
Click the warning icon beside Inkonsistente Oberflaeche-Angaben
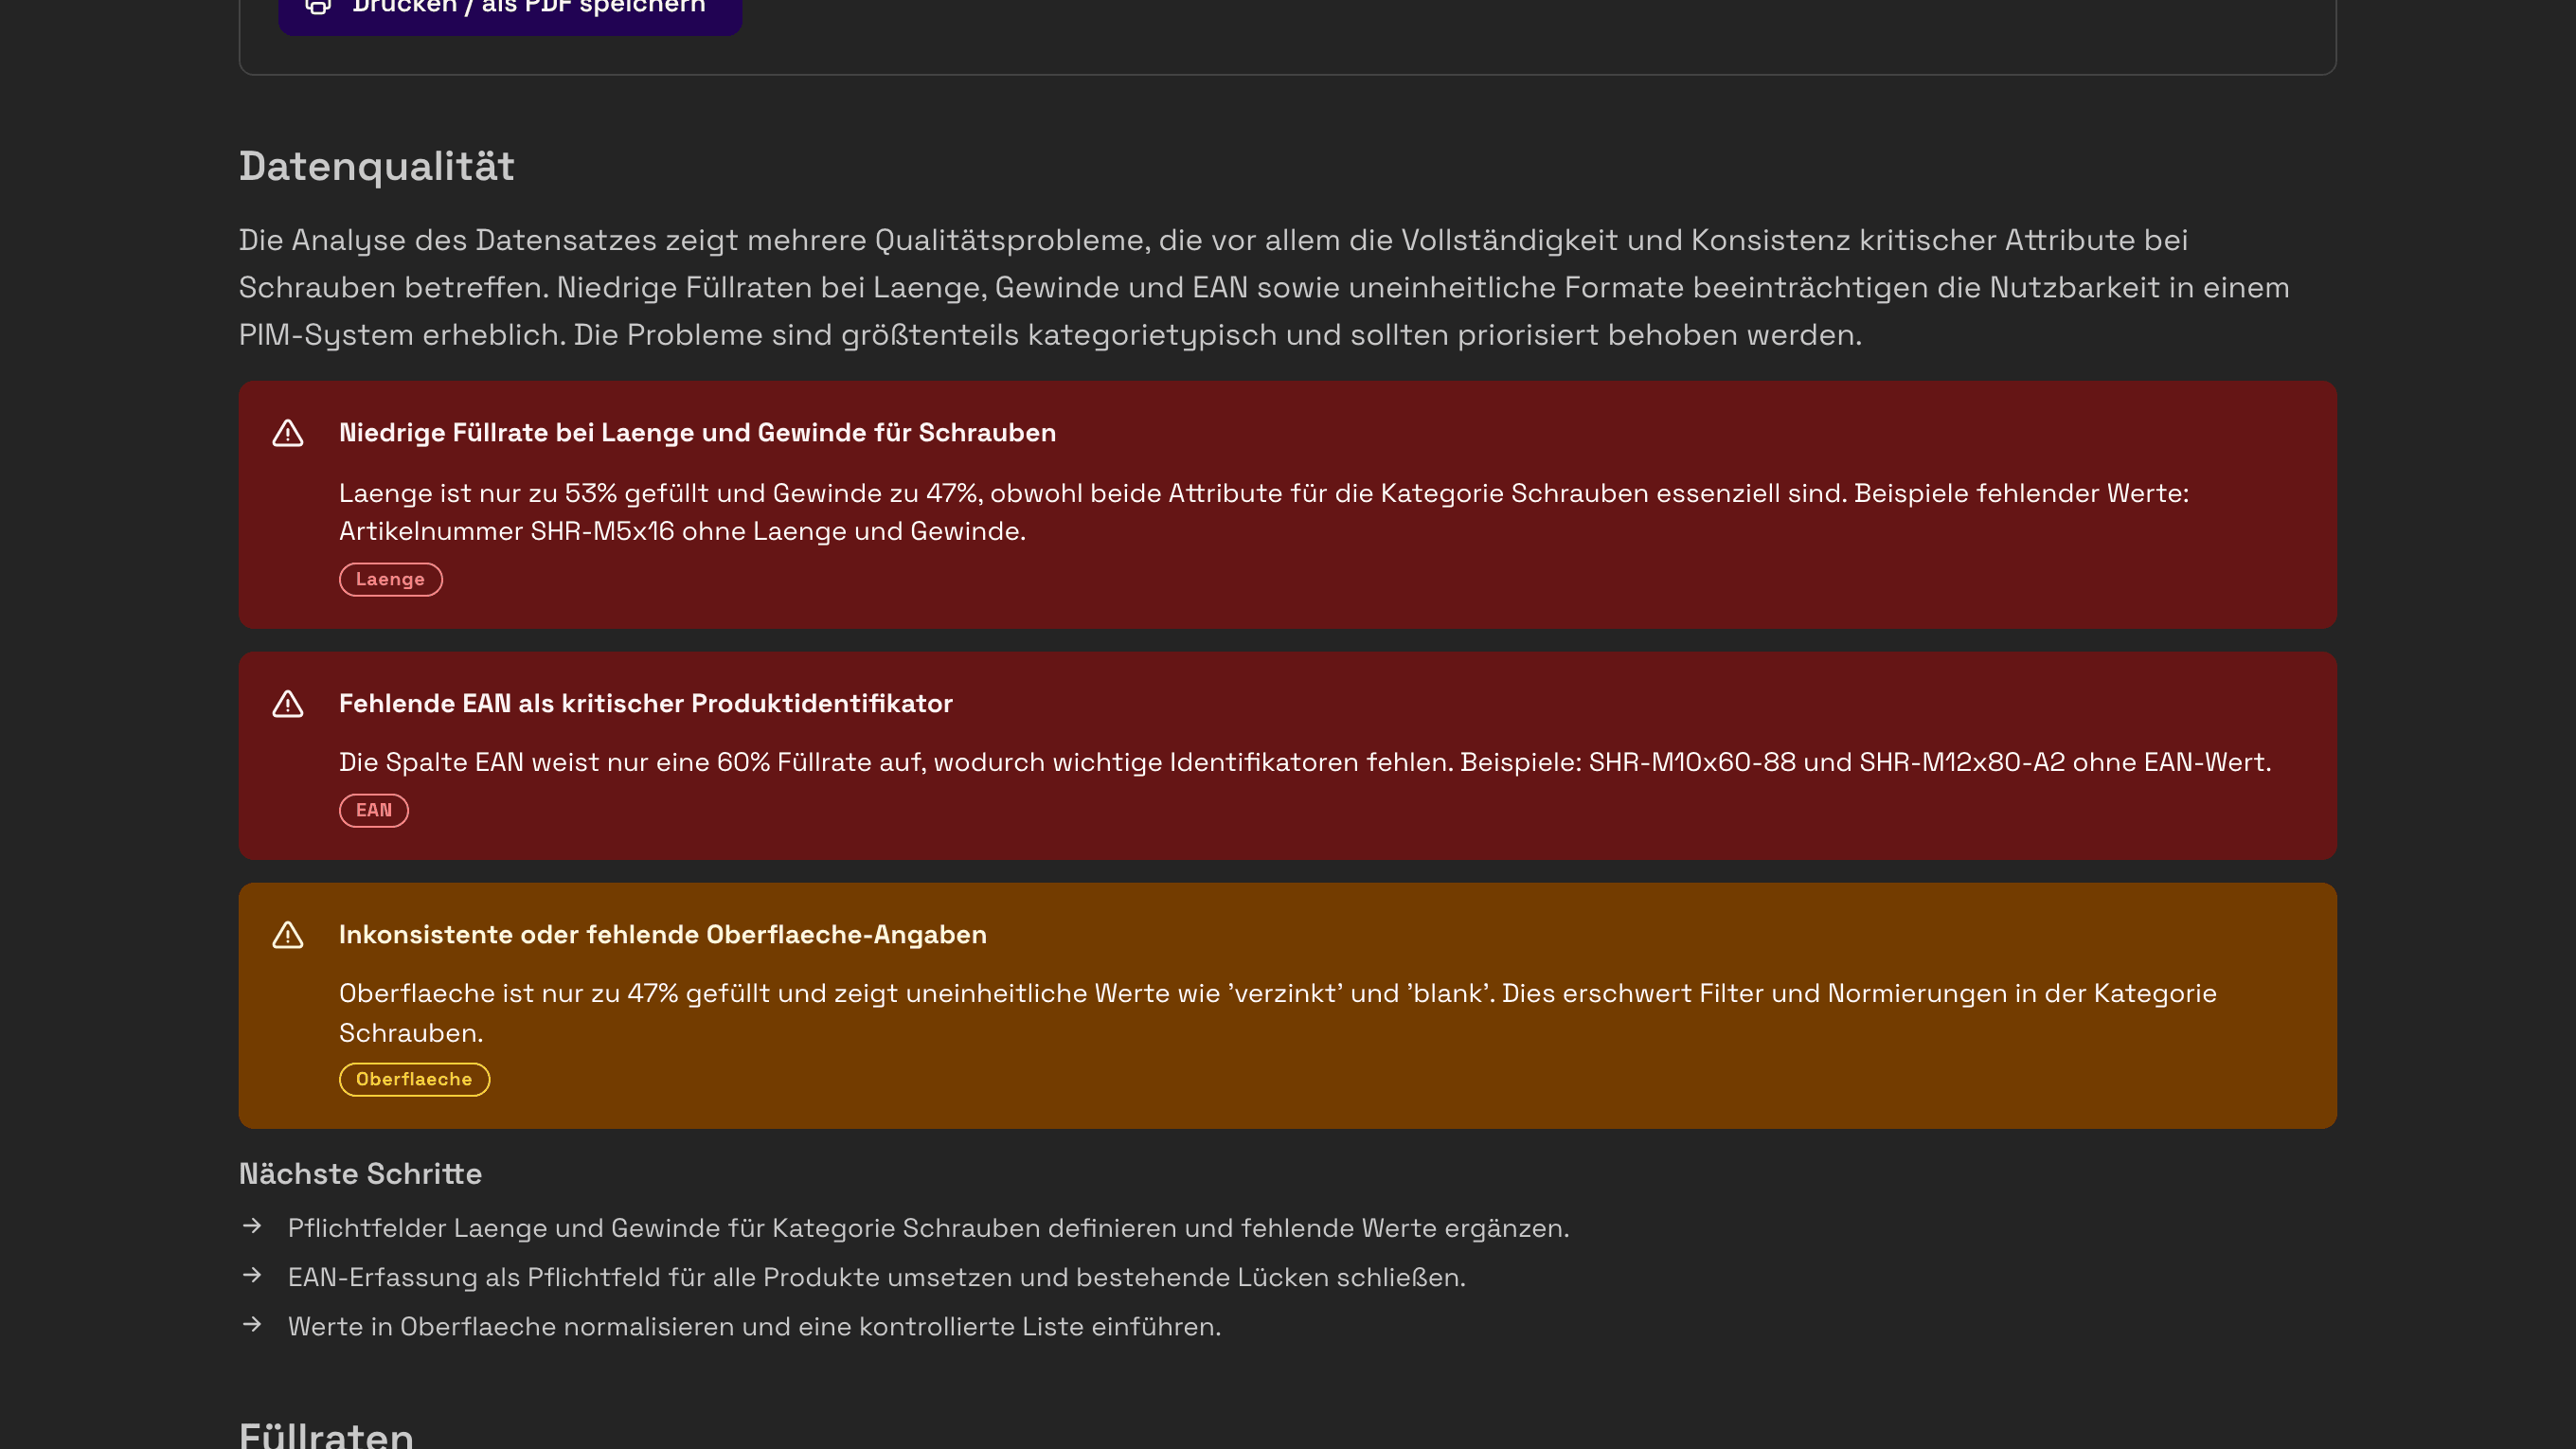click(288, 935)
